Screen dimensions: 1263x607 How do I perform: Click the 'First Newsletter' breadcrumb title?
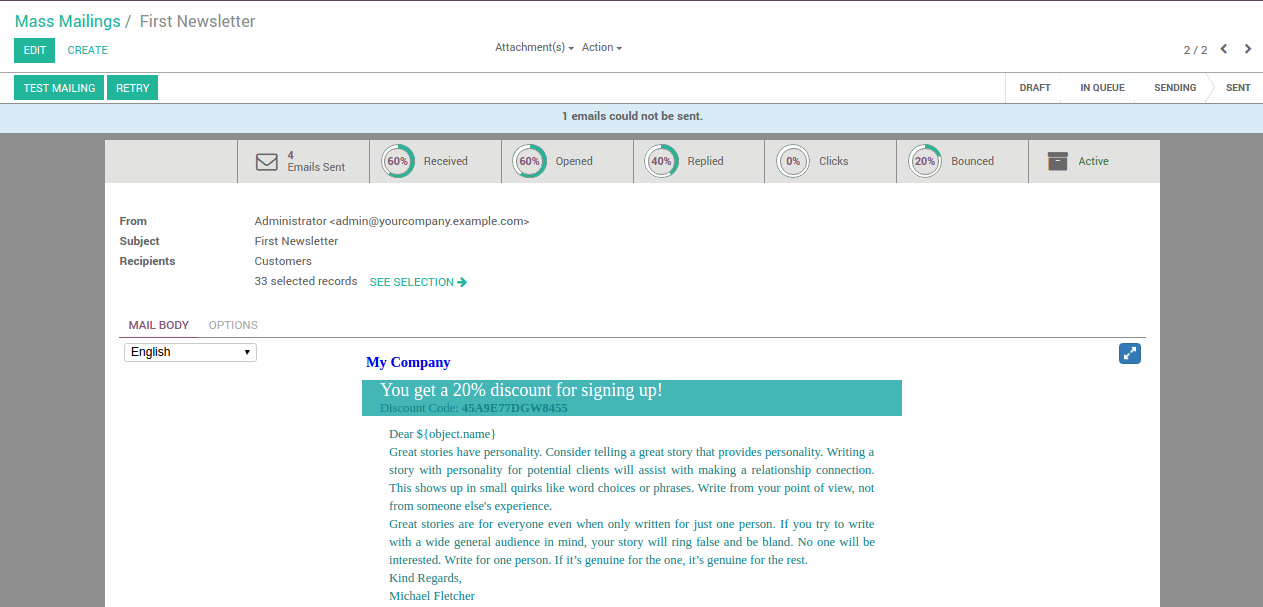coord(197,21)
